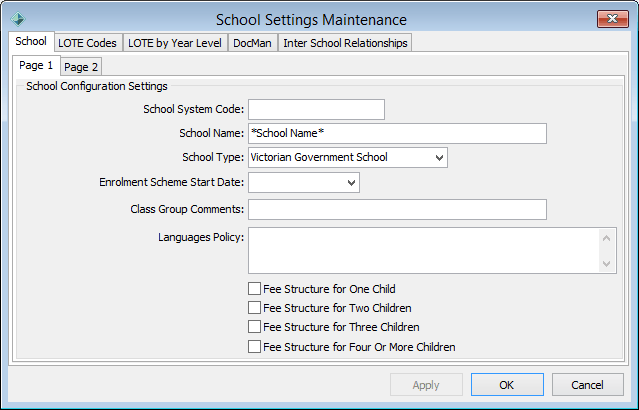
Task: Click the Apply button
Action: point(426,385)
